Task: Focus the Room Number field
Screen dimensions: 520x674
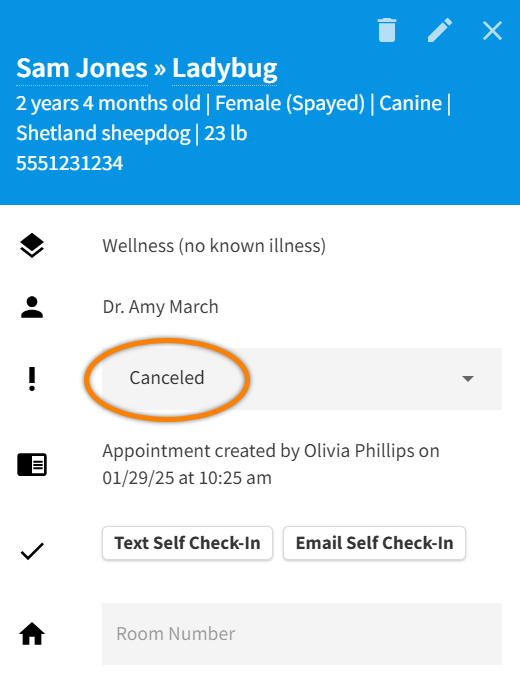Action: [302, 634]
